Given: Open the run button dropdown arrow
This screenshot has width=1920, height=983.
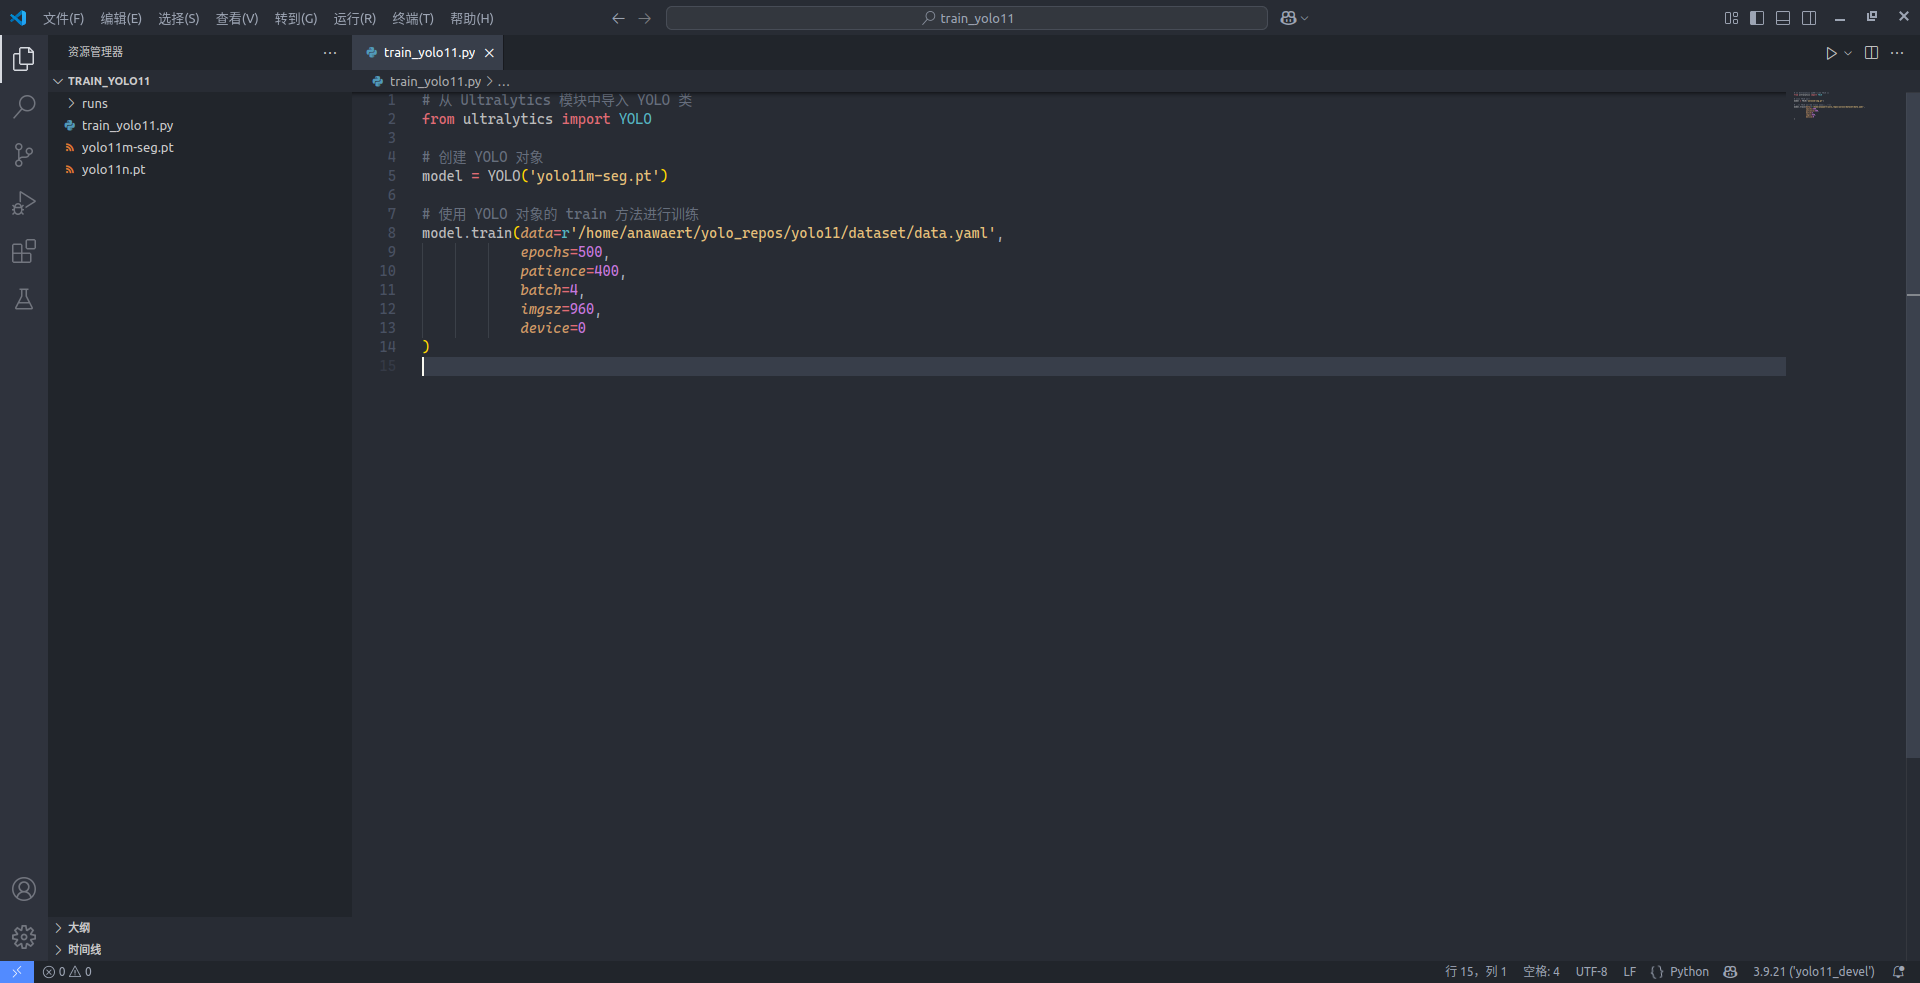Looking at the screenshot, I should (x=1848, y=53).
